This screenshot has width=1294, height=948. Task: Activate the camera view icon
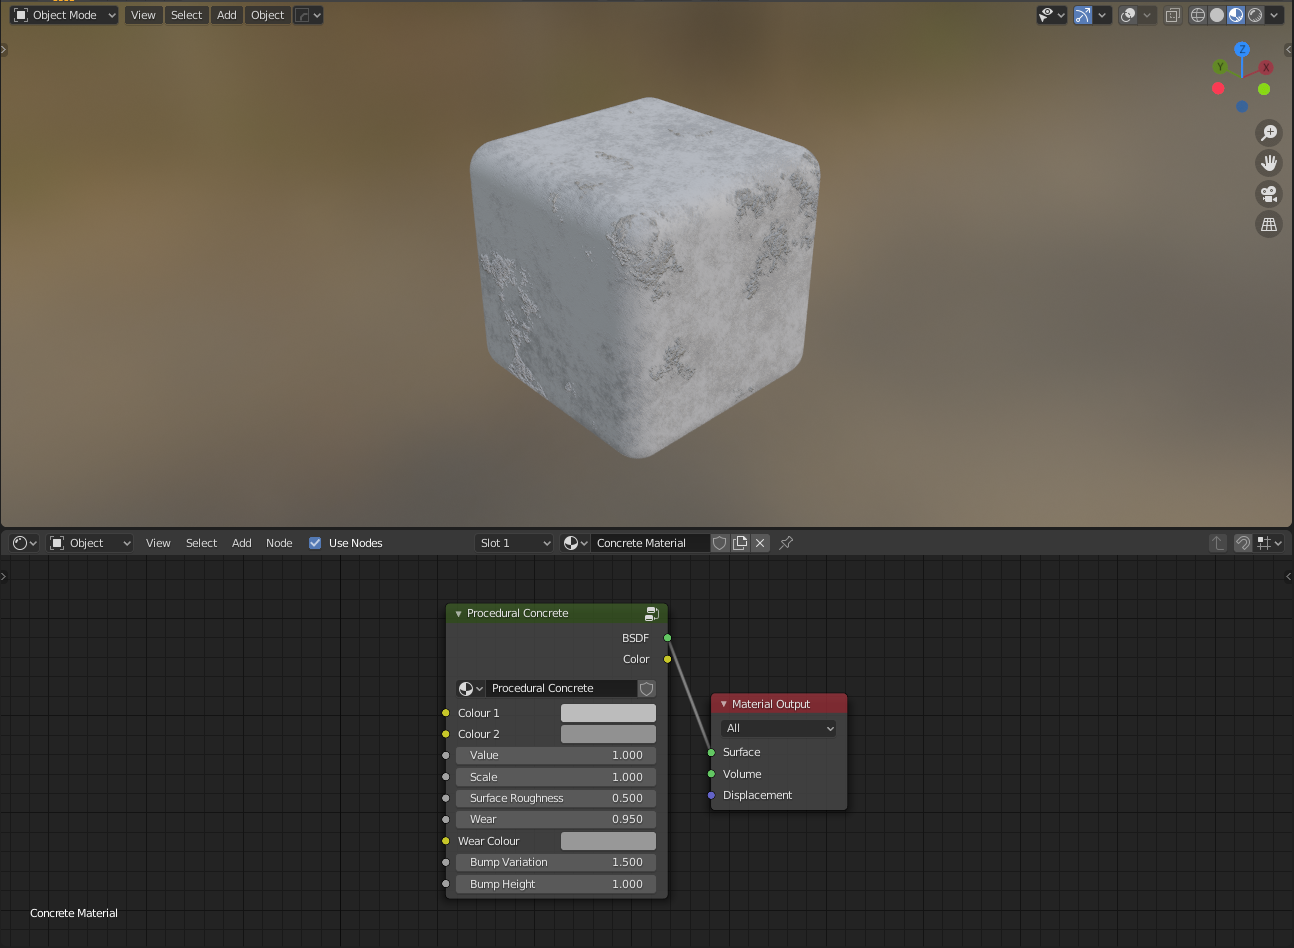(1268, 194)
